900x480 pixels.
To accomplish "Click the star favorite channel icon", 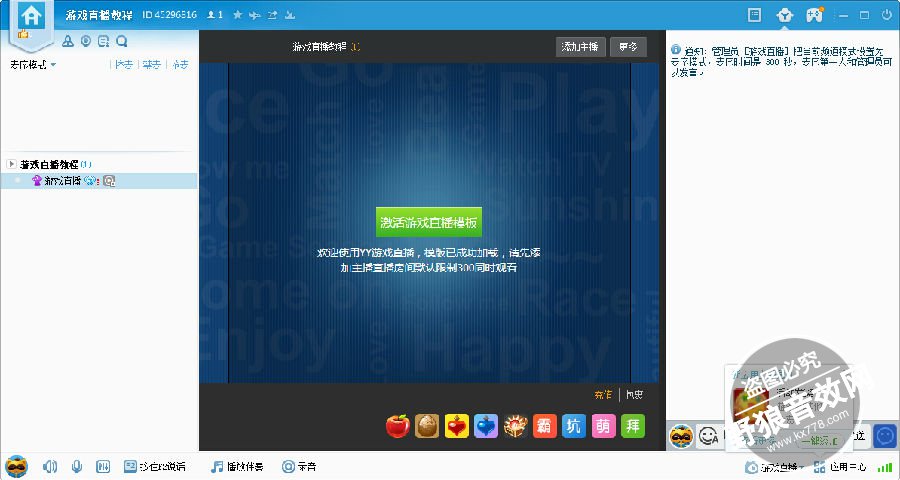I will tap(238, 15).
